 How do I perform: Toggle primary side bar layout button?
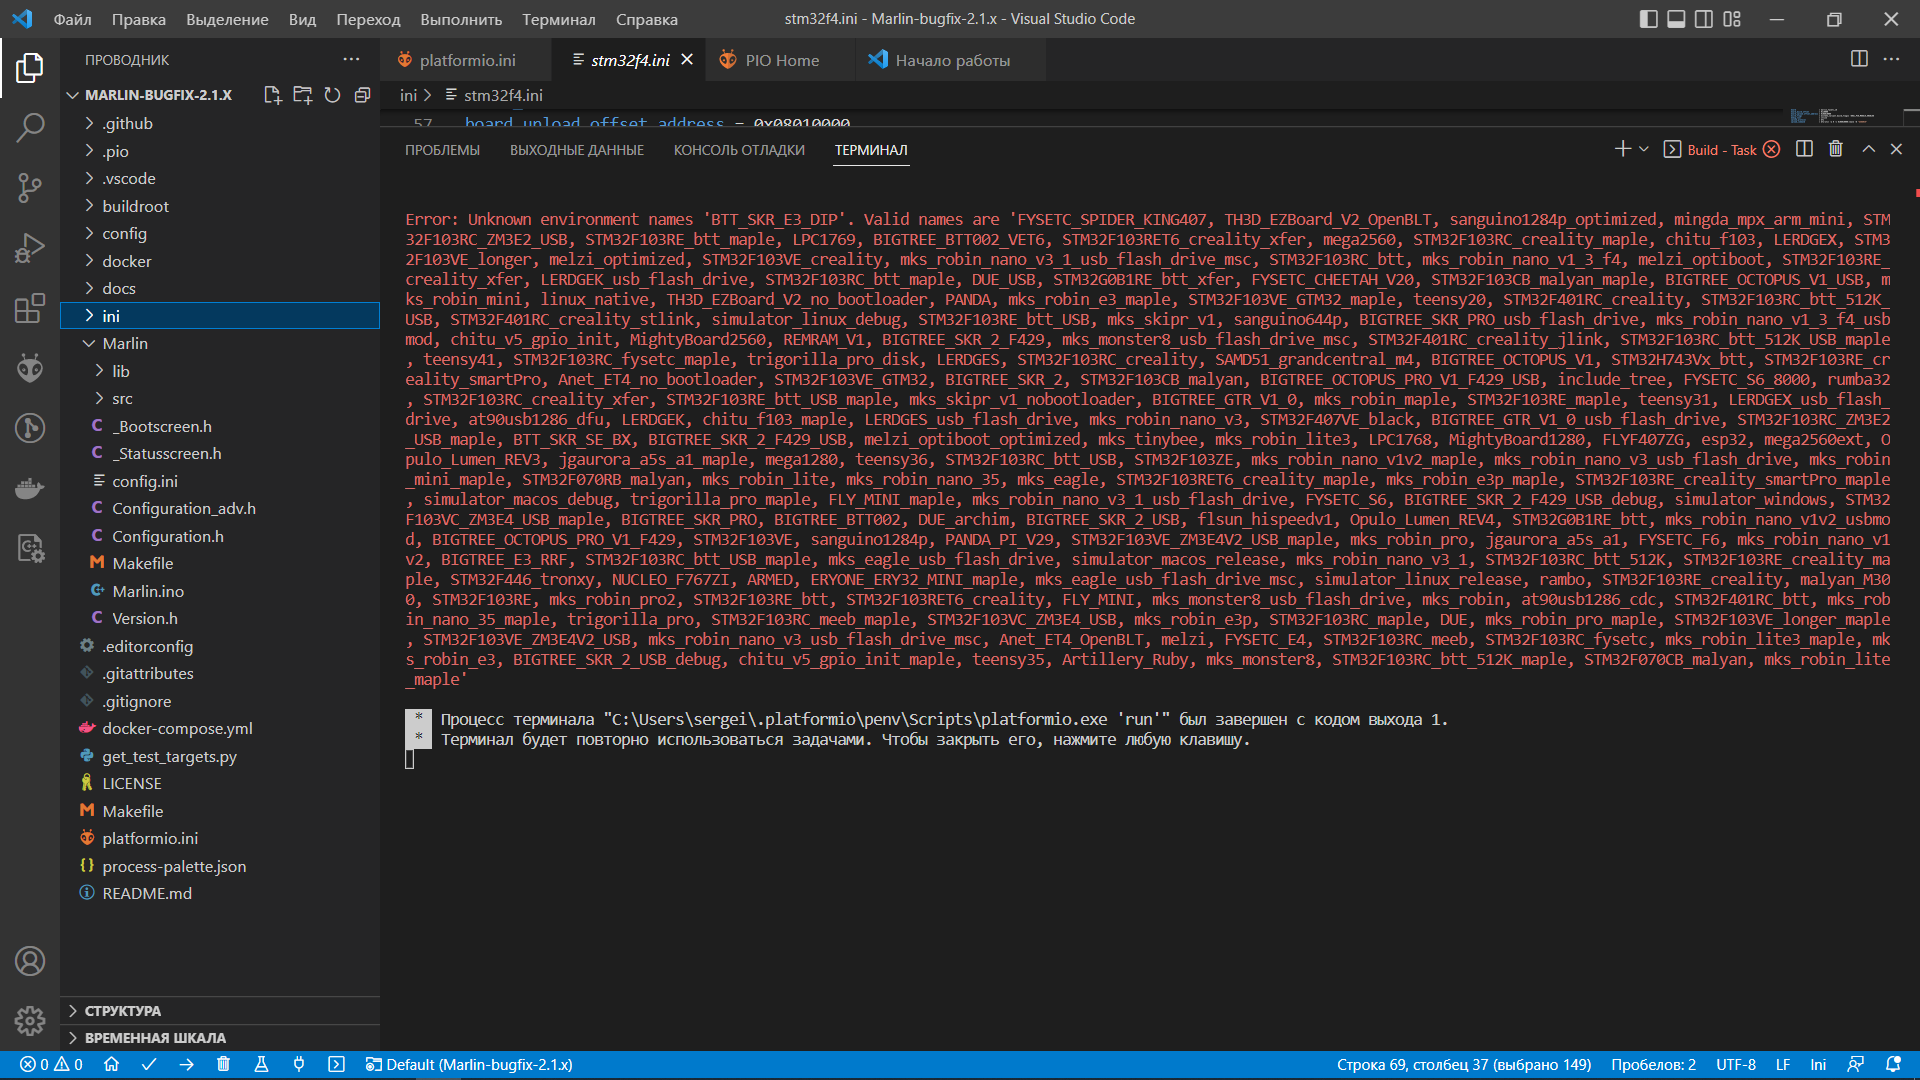point(1649,19)
